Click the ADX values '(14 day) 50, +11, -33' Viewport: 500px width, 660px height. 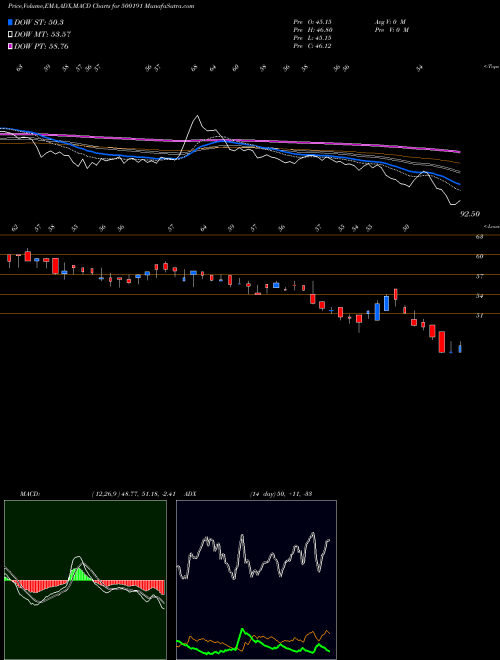tap(281, 493)
